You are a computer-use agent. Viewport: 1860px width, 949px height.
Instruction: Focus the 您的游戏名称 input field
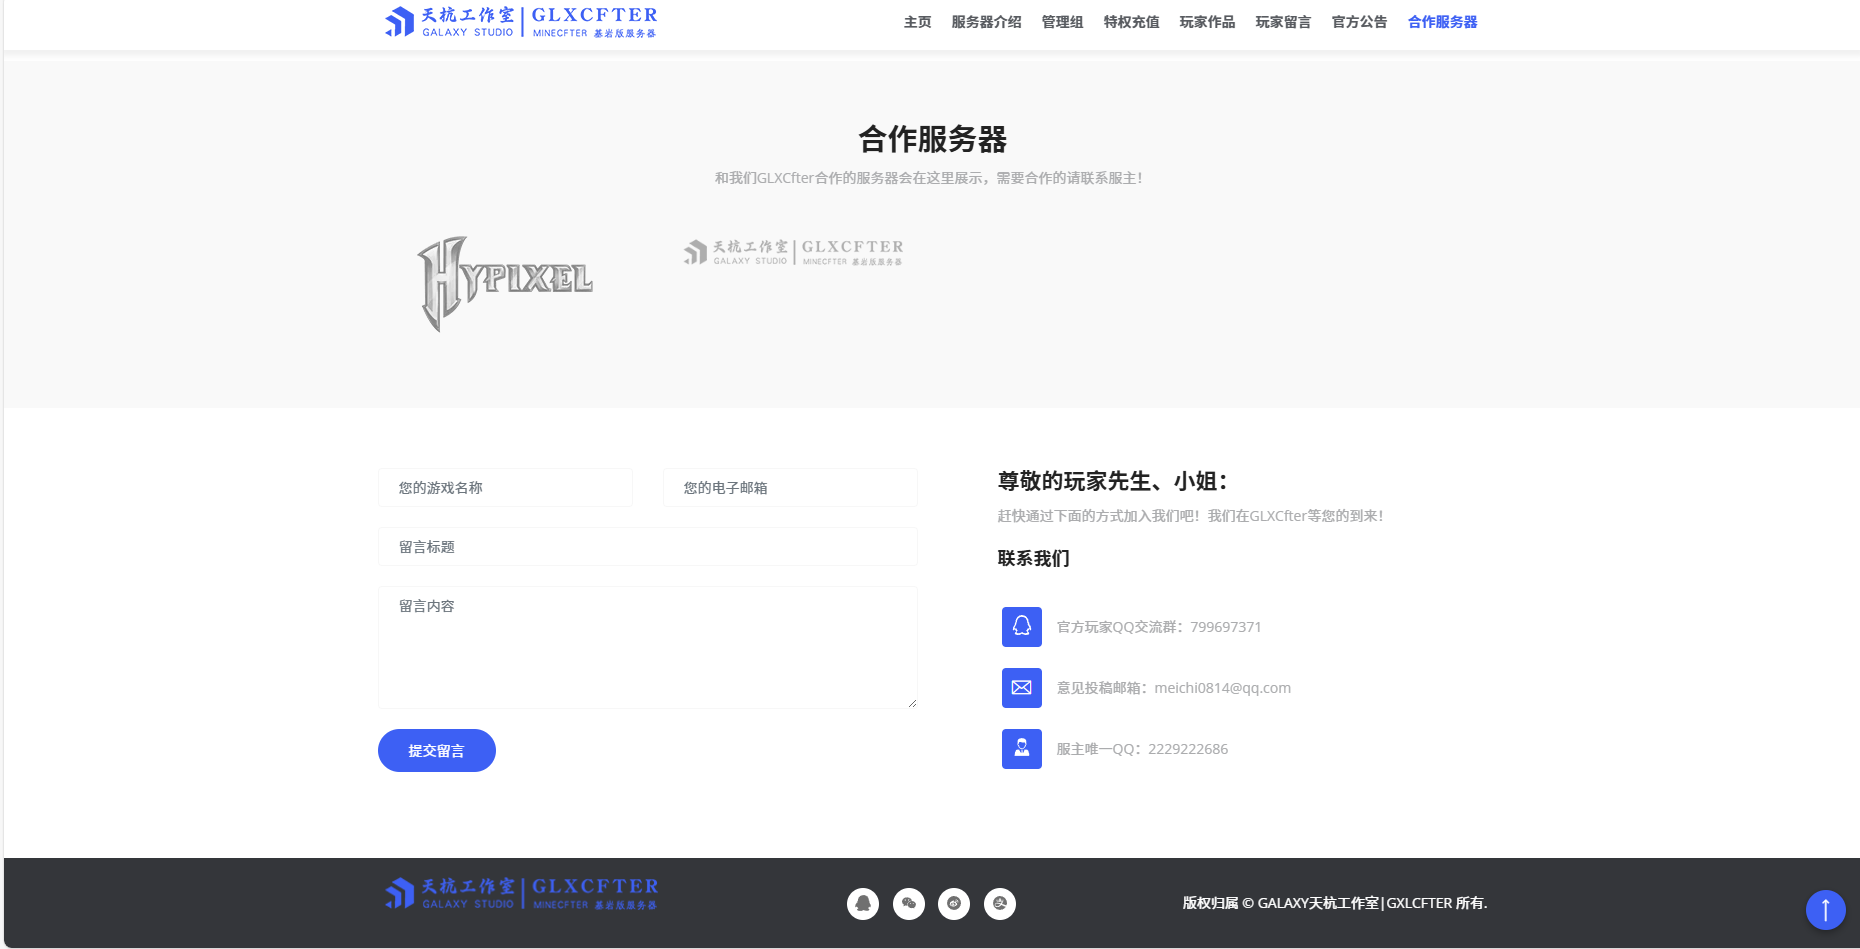(505, 488)
